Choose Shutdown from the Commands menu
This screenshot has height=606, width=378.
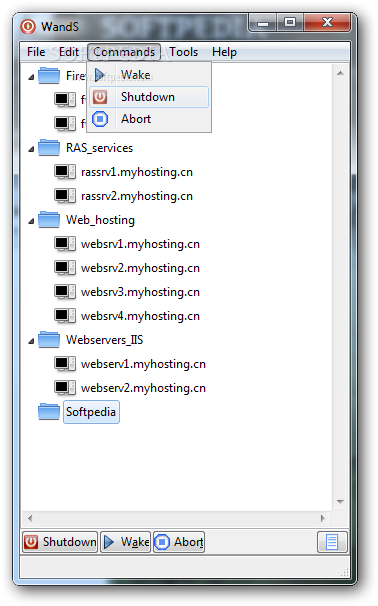point(149,97)
